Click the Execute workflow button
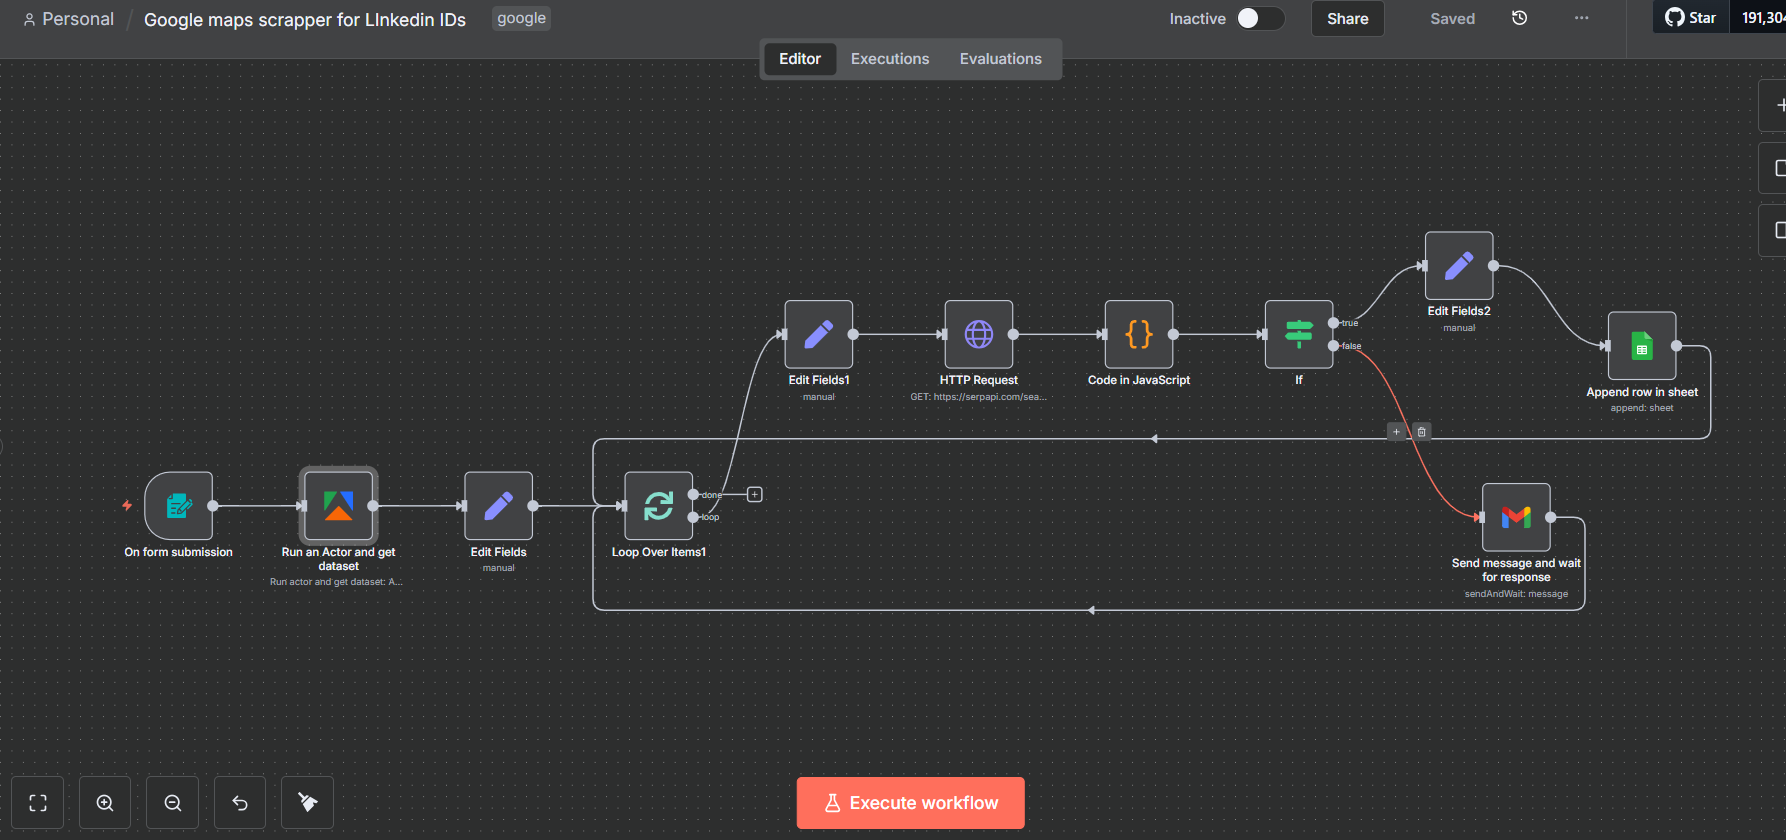1786x840 pixels. [x=911, y=803]
